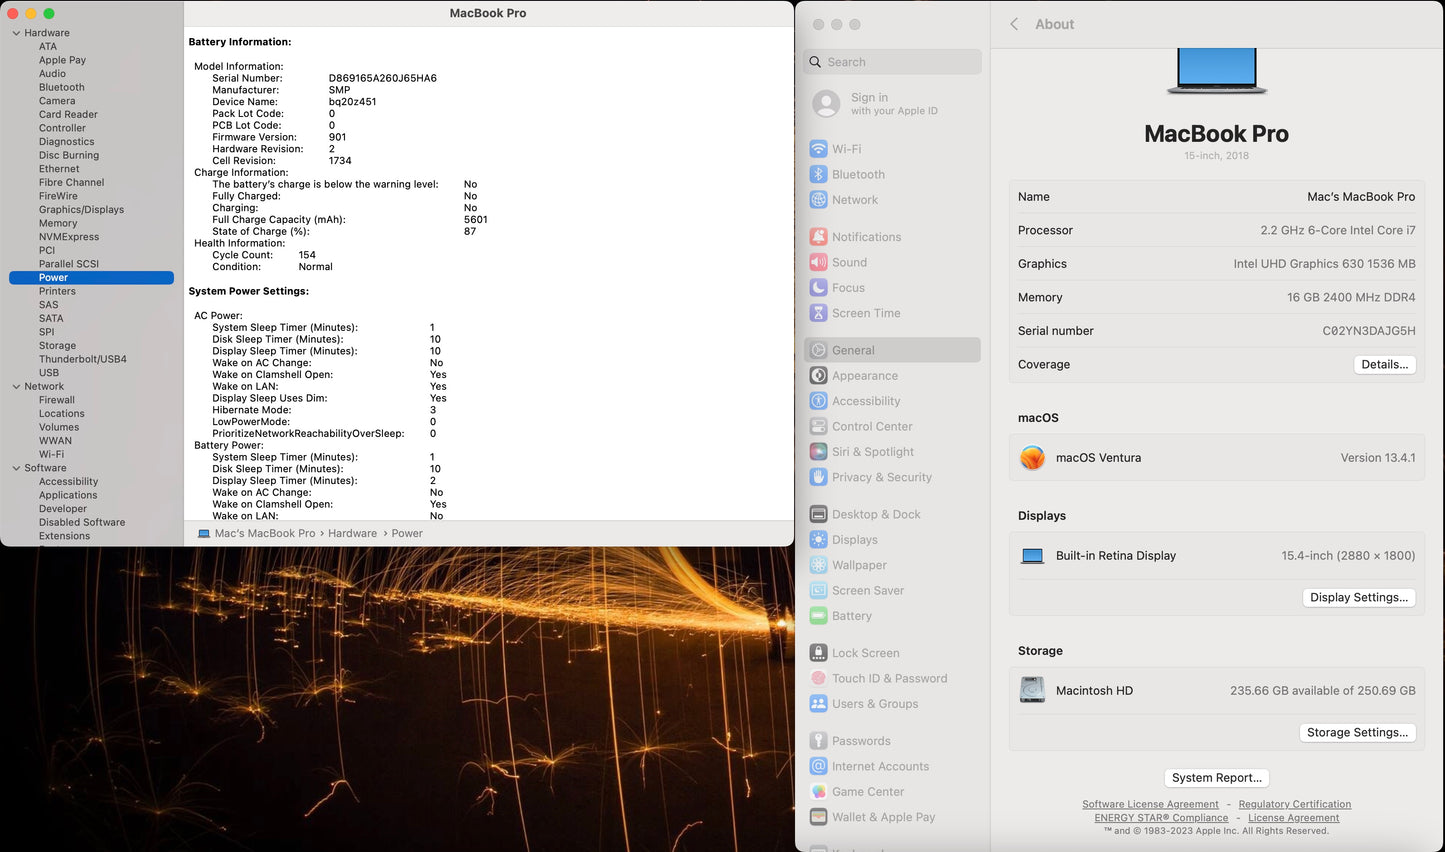
Task: Click the Touch ID & Password fingerprint icon
Action: (818, 678)
